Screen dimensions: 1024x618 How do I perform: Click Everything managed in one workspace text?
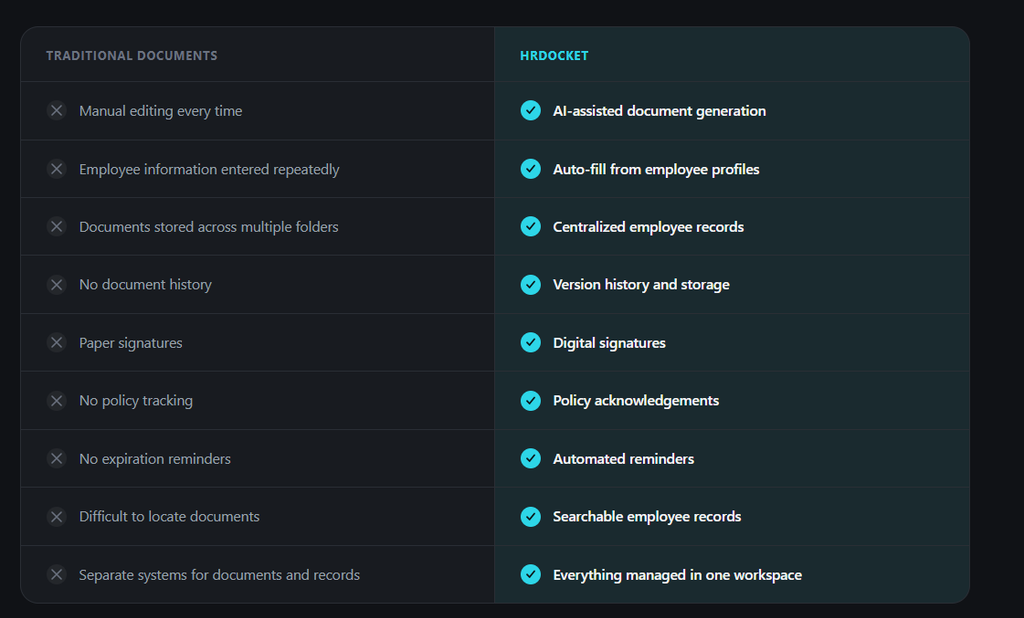tap(677, 575)
